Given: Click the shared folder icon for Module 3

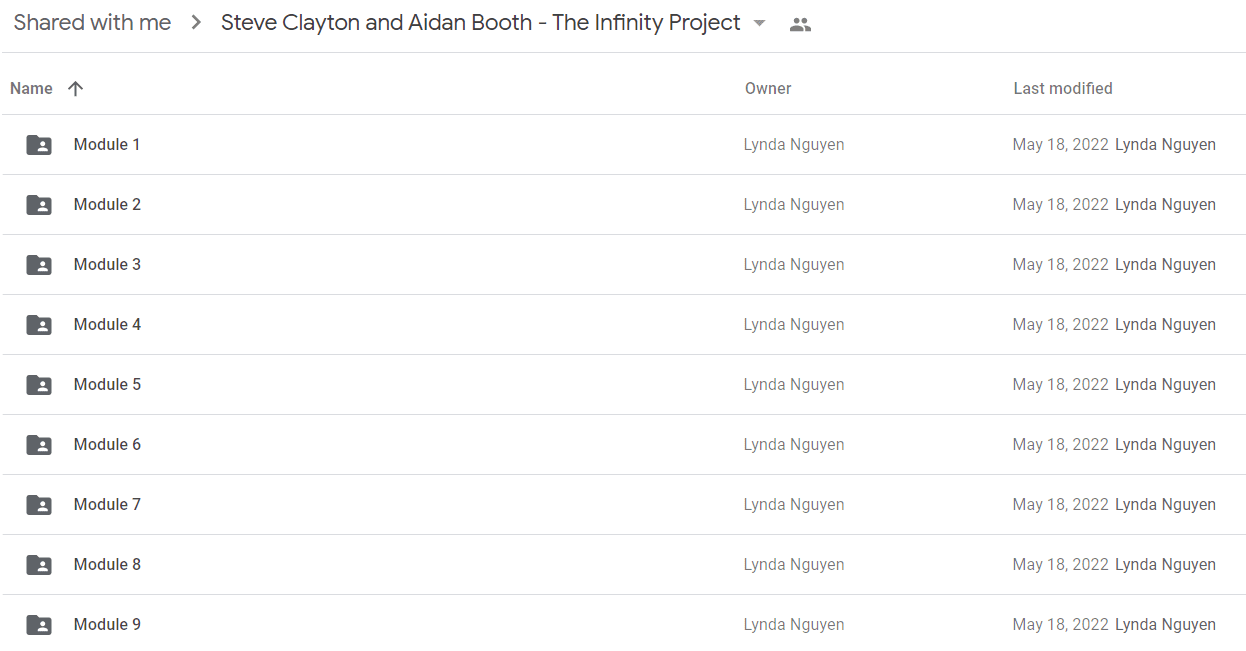Looking at the screenshot, I should click(38, 265).
